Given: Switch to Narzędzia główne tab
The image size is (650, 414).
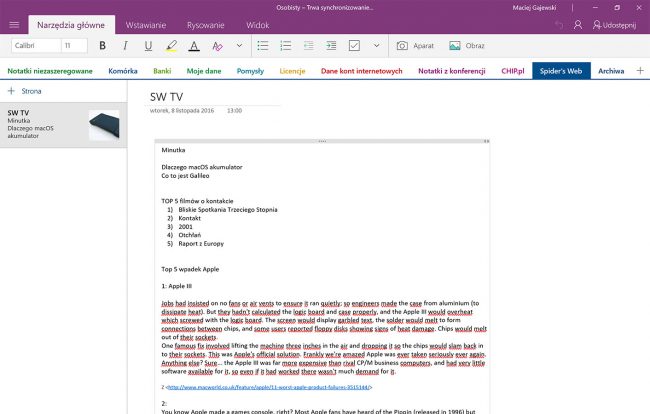Looking at the screenshot, I should pos(71,25).
